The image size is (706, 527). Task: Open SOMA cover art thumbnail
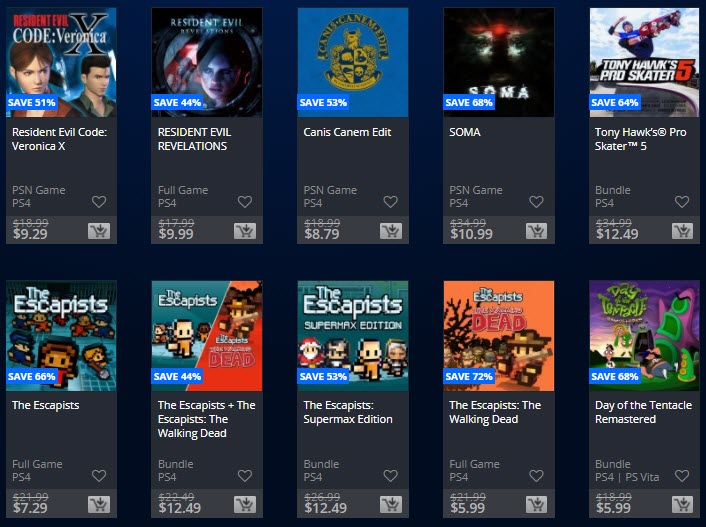click(x=499, y=62)
